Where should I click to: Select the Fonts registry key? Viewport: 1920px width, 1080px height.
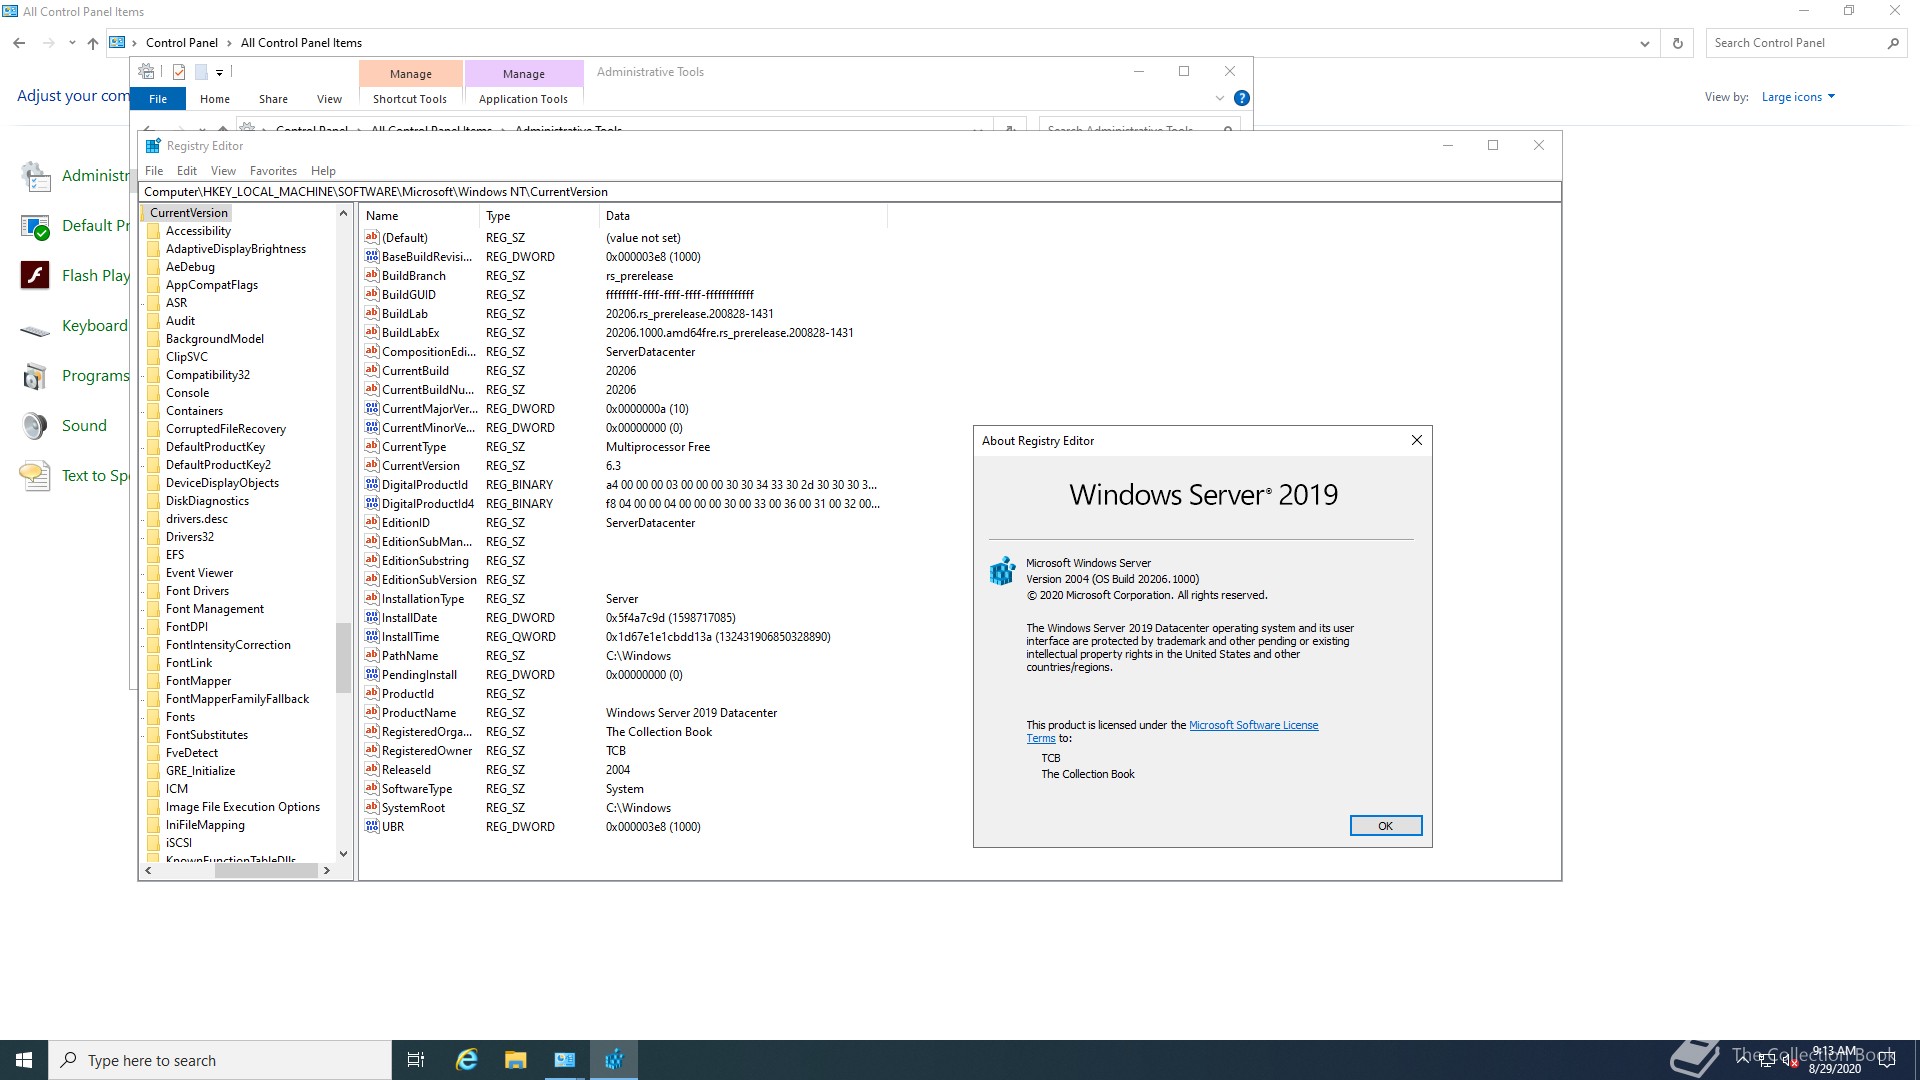[x=180, y=717]
